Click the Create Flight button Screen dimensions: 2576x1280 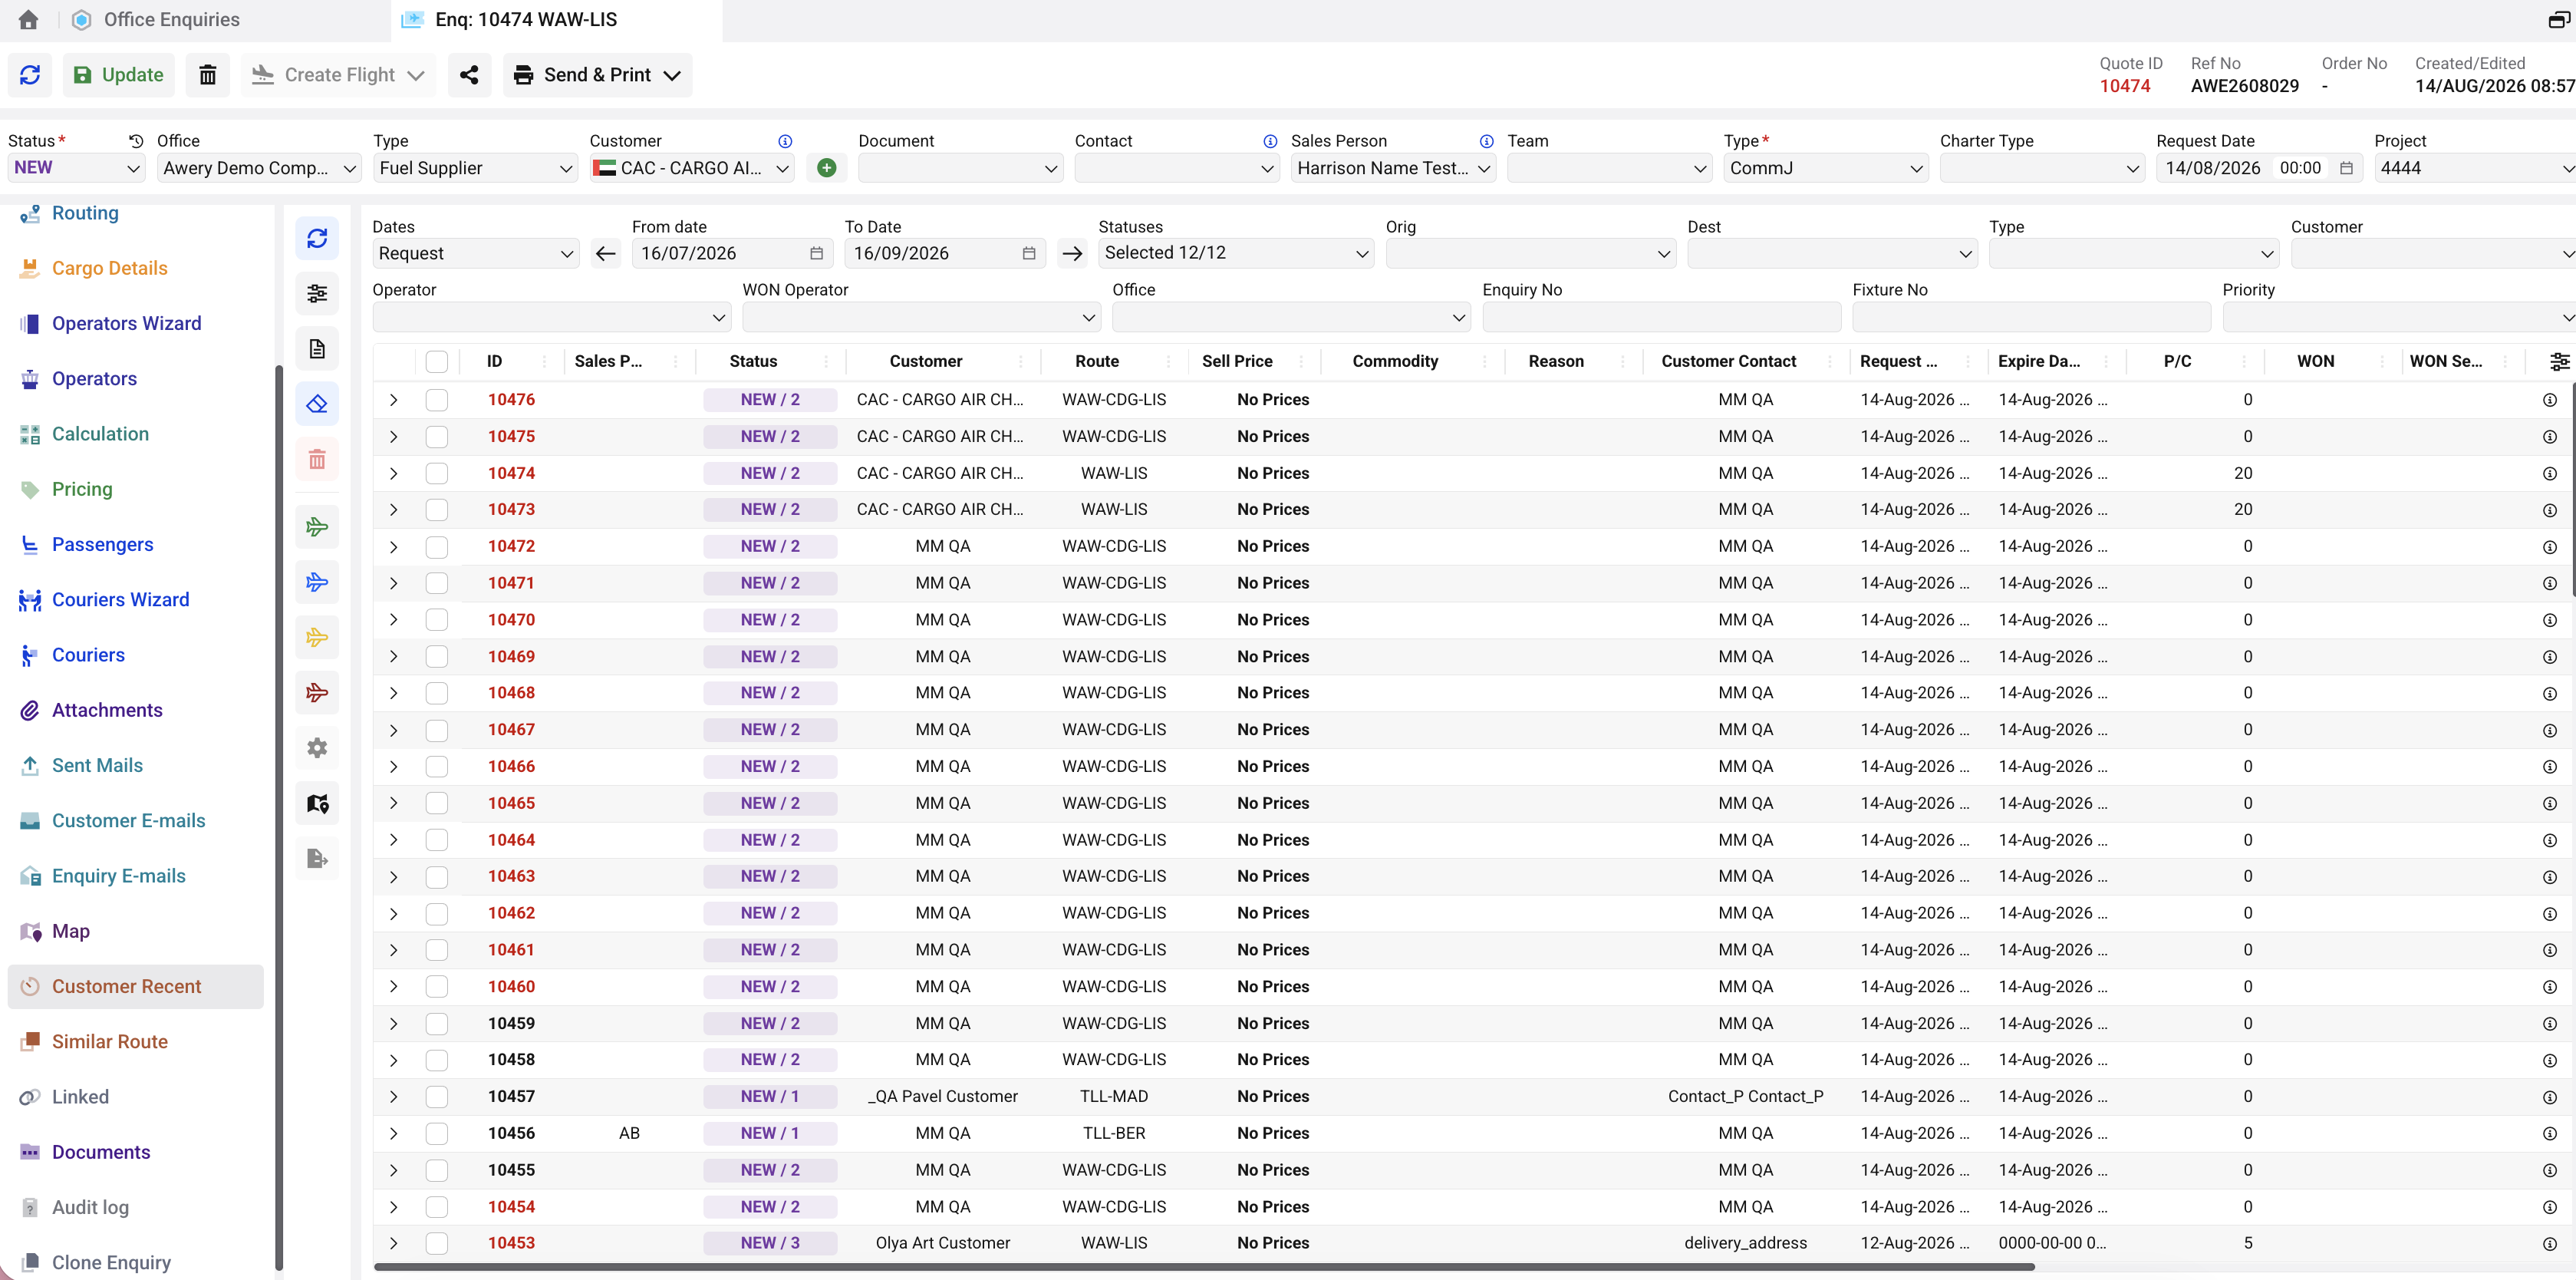pos(338,75)
